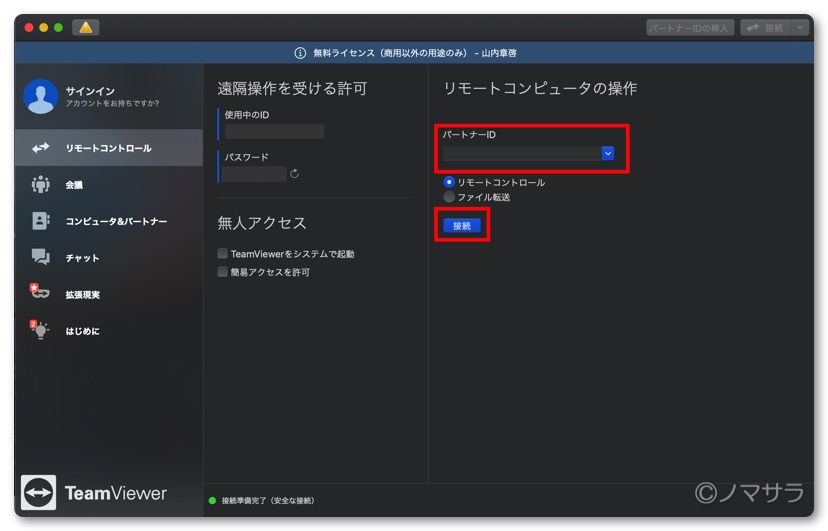Image resolution: width=828 pixels, height=531 pixels.
Task: Click the user avatar icon
Action: pos(40,97)
